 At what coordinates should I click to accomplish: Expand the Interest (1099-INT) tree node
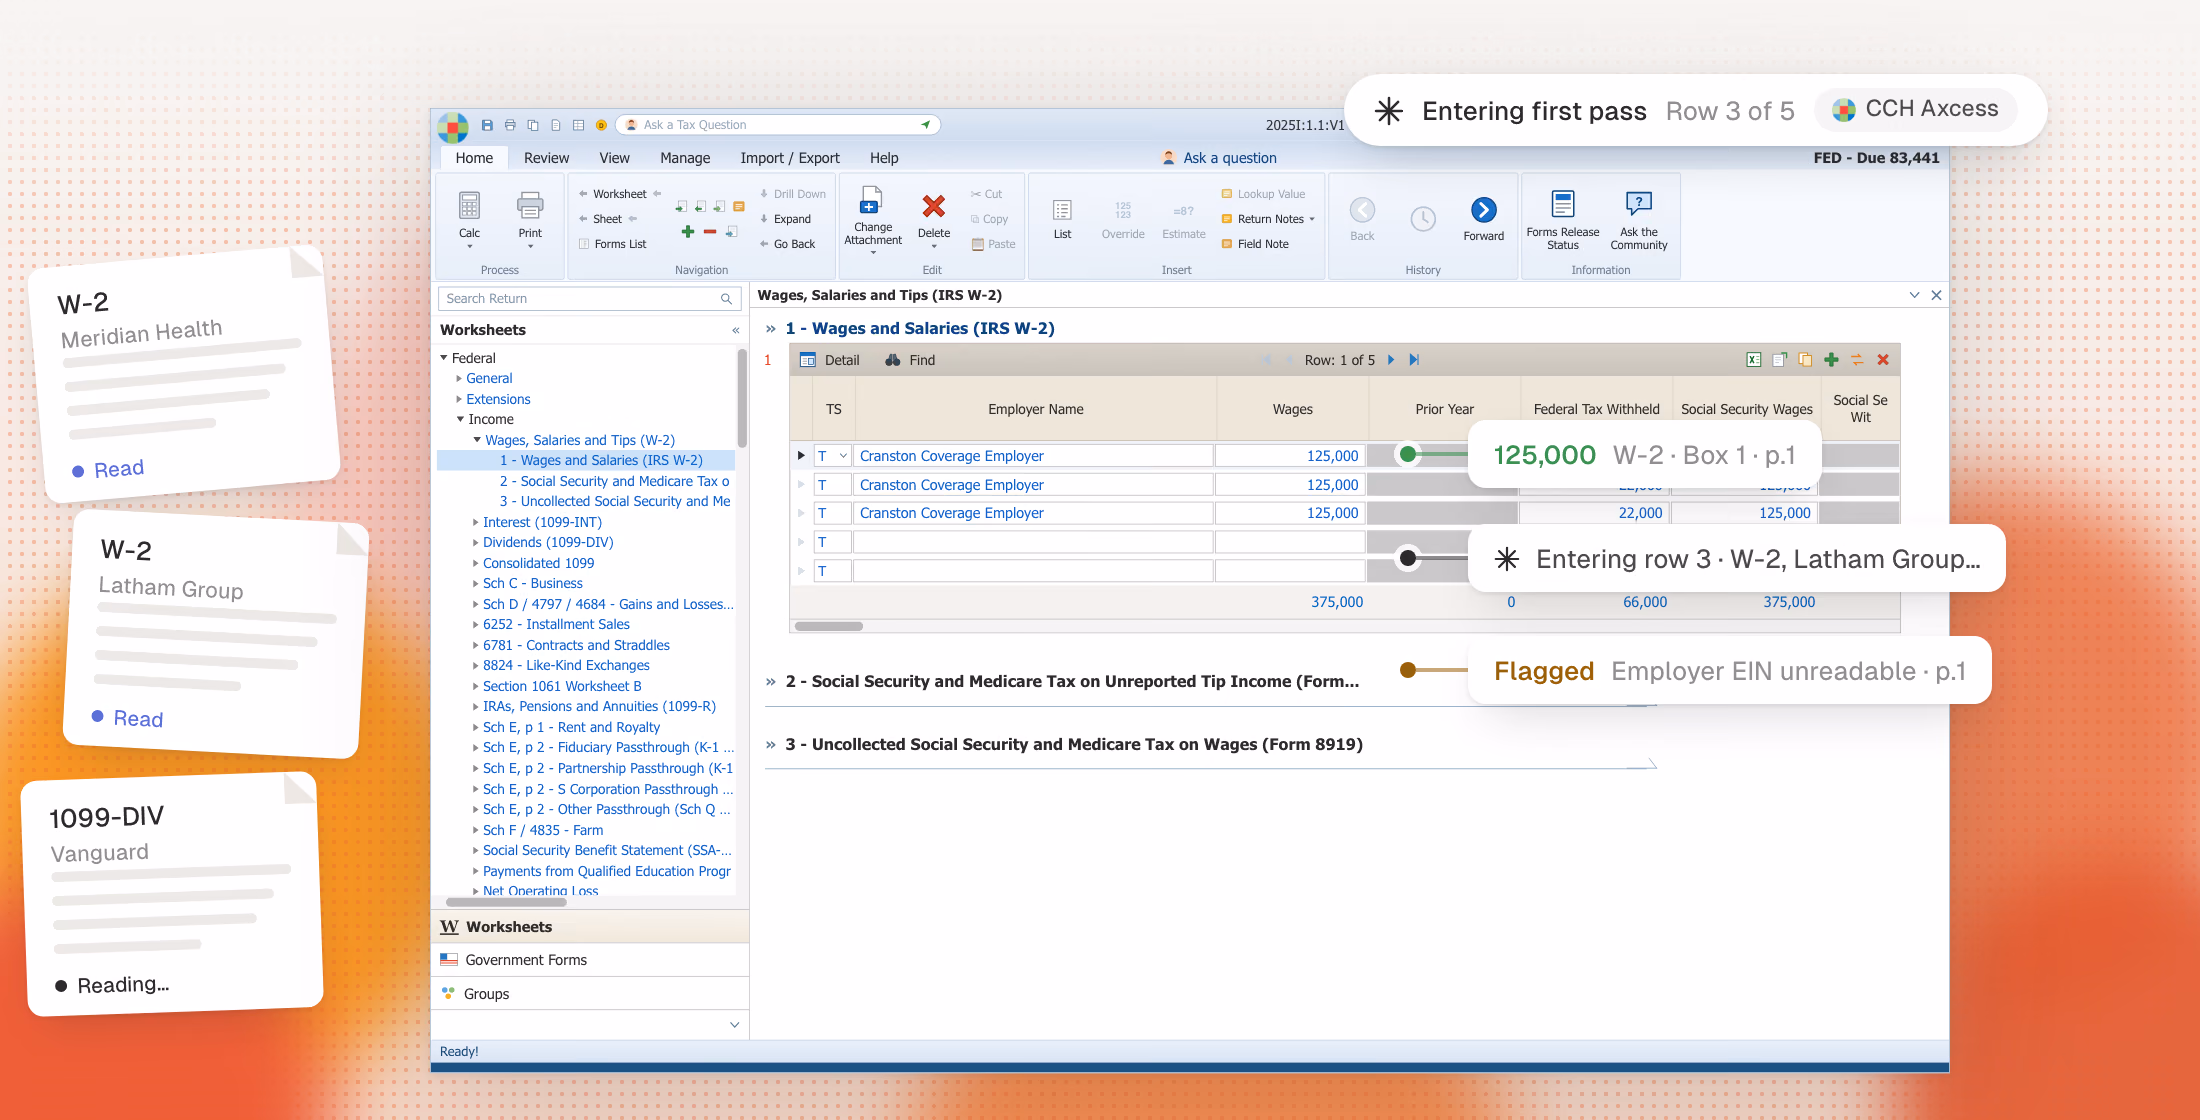pos(475,522)
